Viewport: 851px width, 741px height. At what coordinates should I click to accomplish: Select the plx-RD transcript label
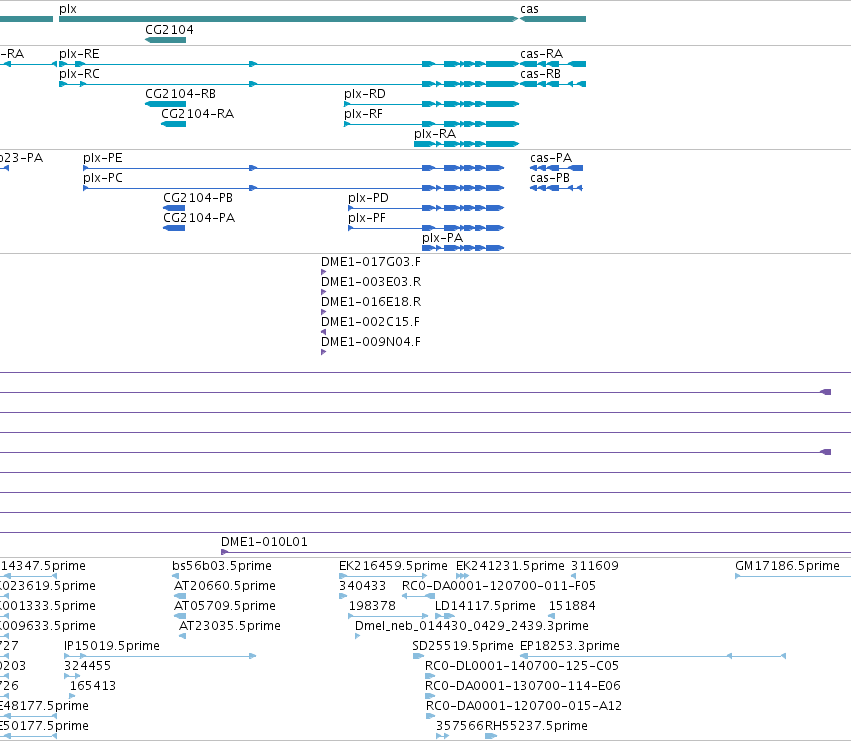coord(365,94)
